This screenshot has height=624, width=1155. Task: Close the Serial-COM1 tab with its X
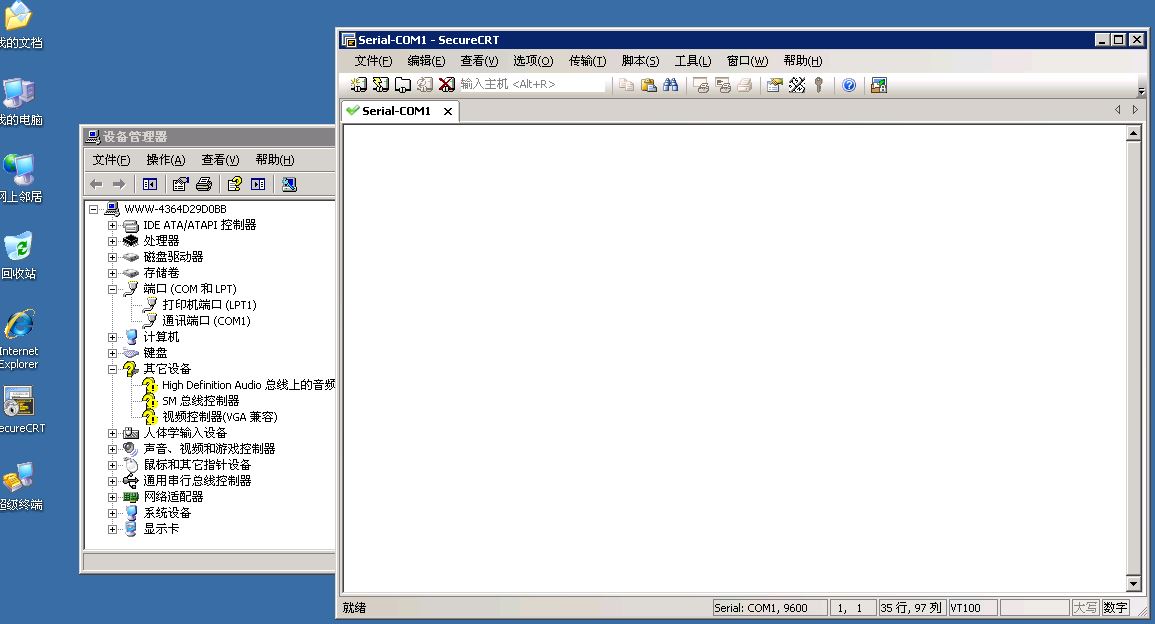click(x=447, y=111)
